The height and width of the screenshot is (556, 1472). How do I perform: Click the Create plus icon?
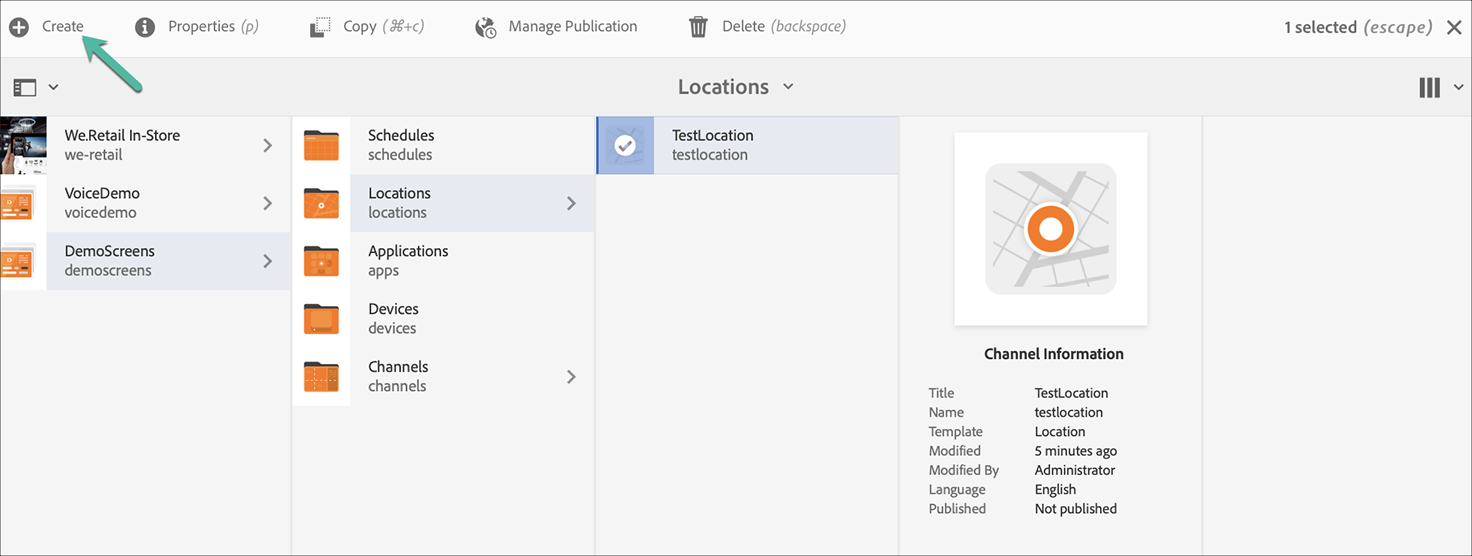point(19,27)
